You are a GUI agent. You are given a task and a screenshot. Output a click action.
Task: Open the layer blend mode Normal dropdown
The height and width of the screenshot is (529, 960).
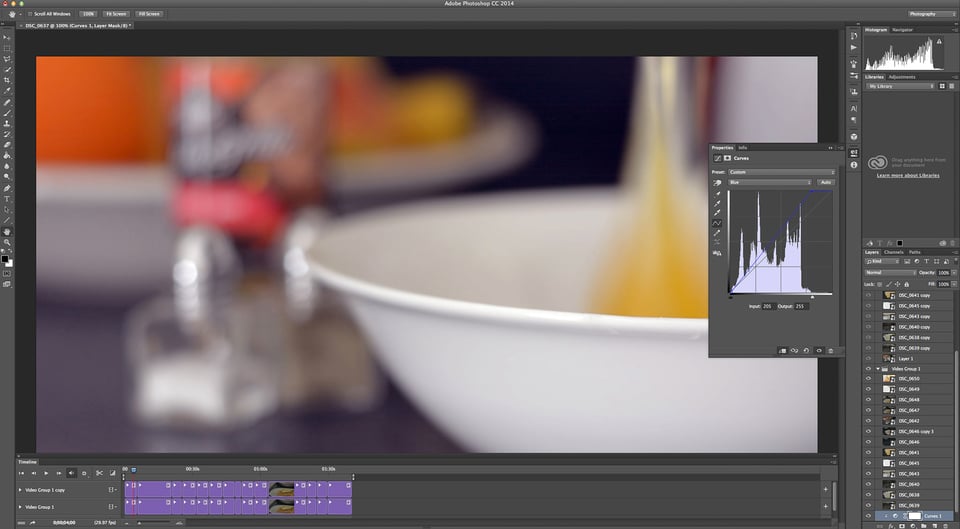click(x=890, y=272)
